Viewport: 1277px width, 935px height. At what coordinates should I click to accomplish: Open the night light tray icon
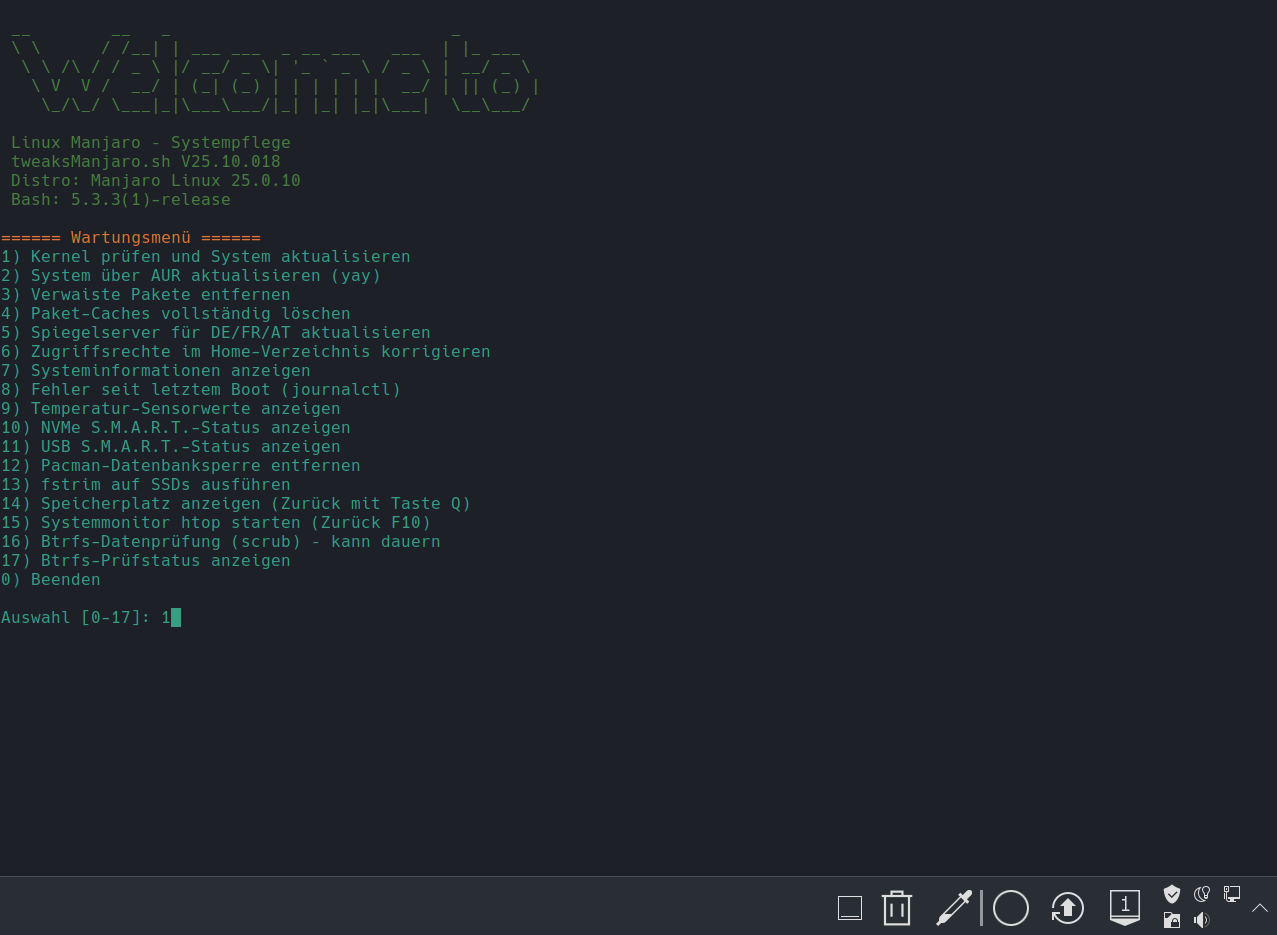(1202, 894)
